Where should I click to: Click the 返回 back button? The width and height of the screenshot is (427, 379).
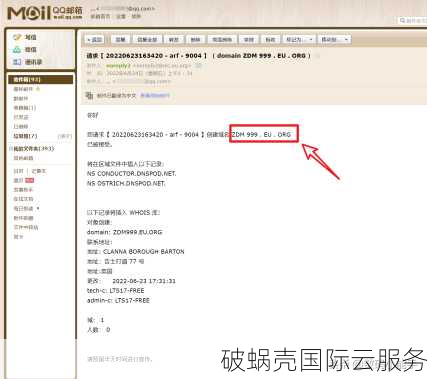(94, 40)
